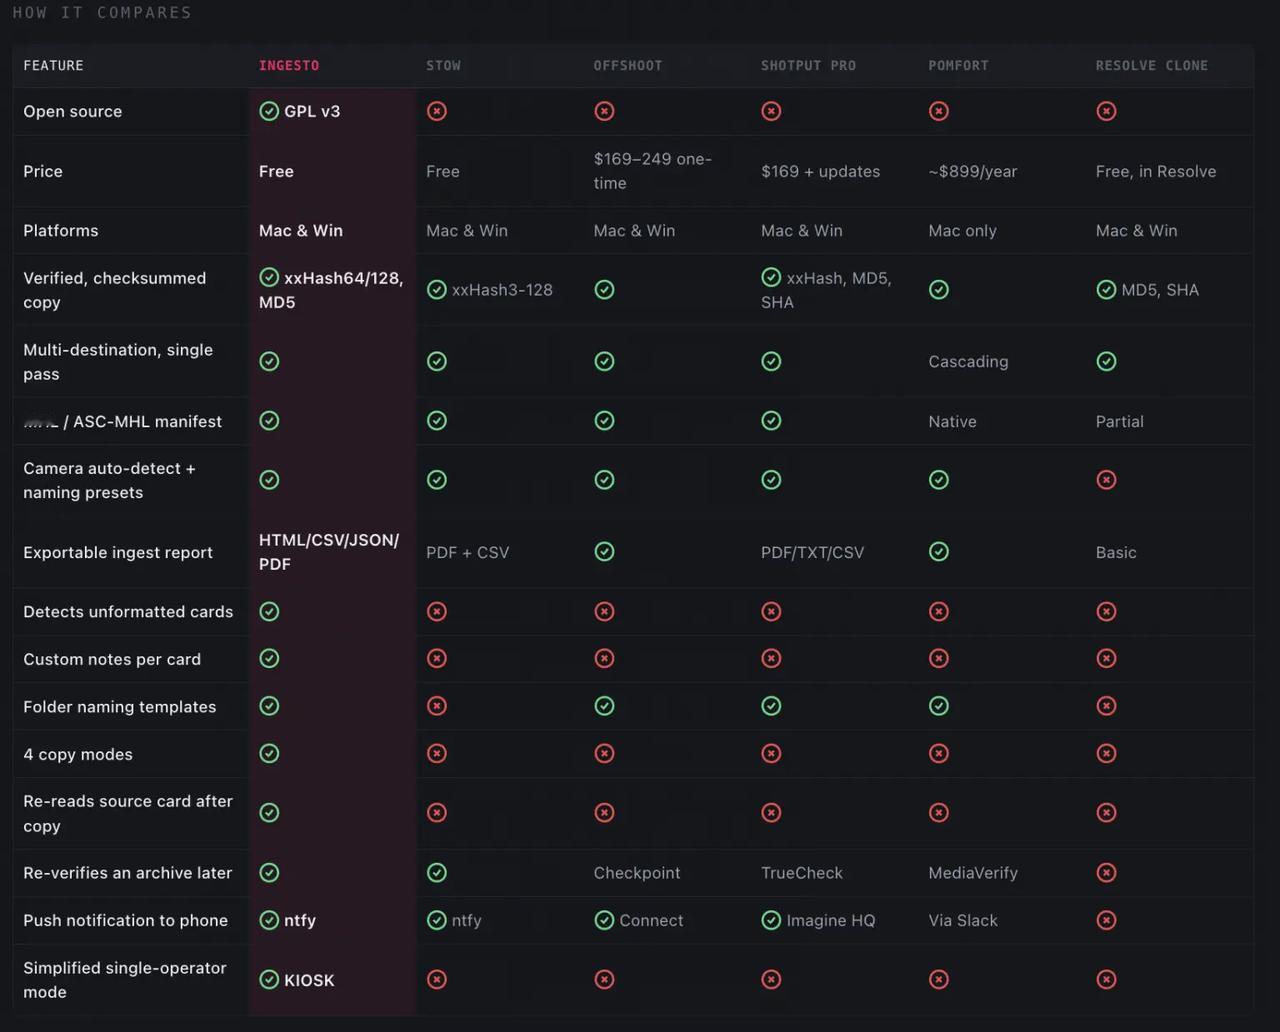Image resolution: width=1280 pixels, height=1032 pixels.
Task: Select ASC-MHL manifest check under Shotput Pro
Action: [771, 421]
